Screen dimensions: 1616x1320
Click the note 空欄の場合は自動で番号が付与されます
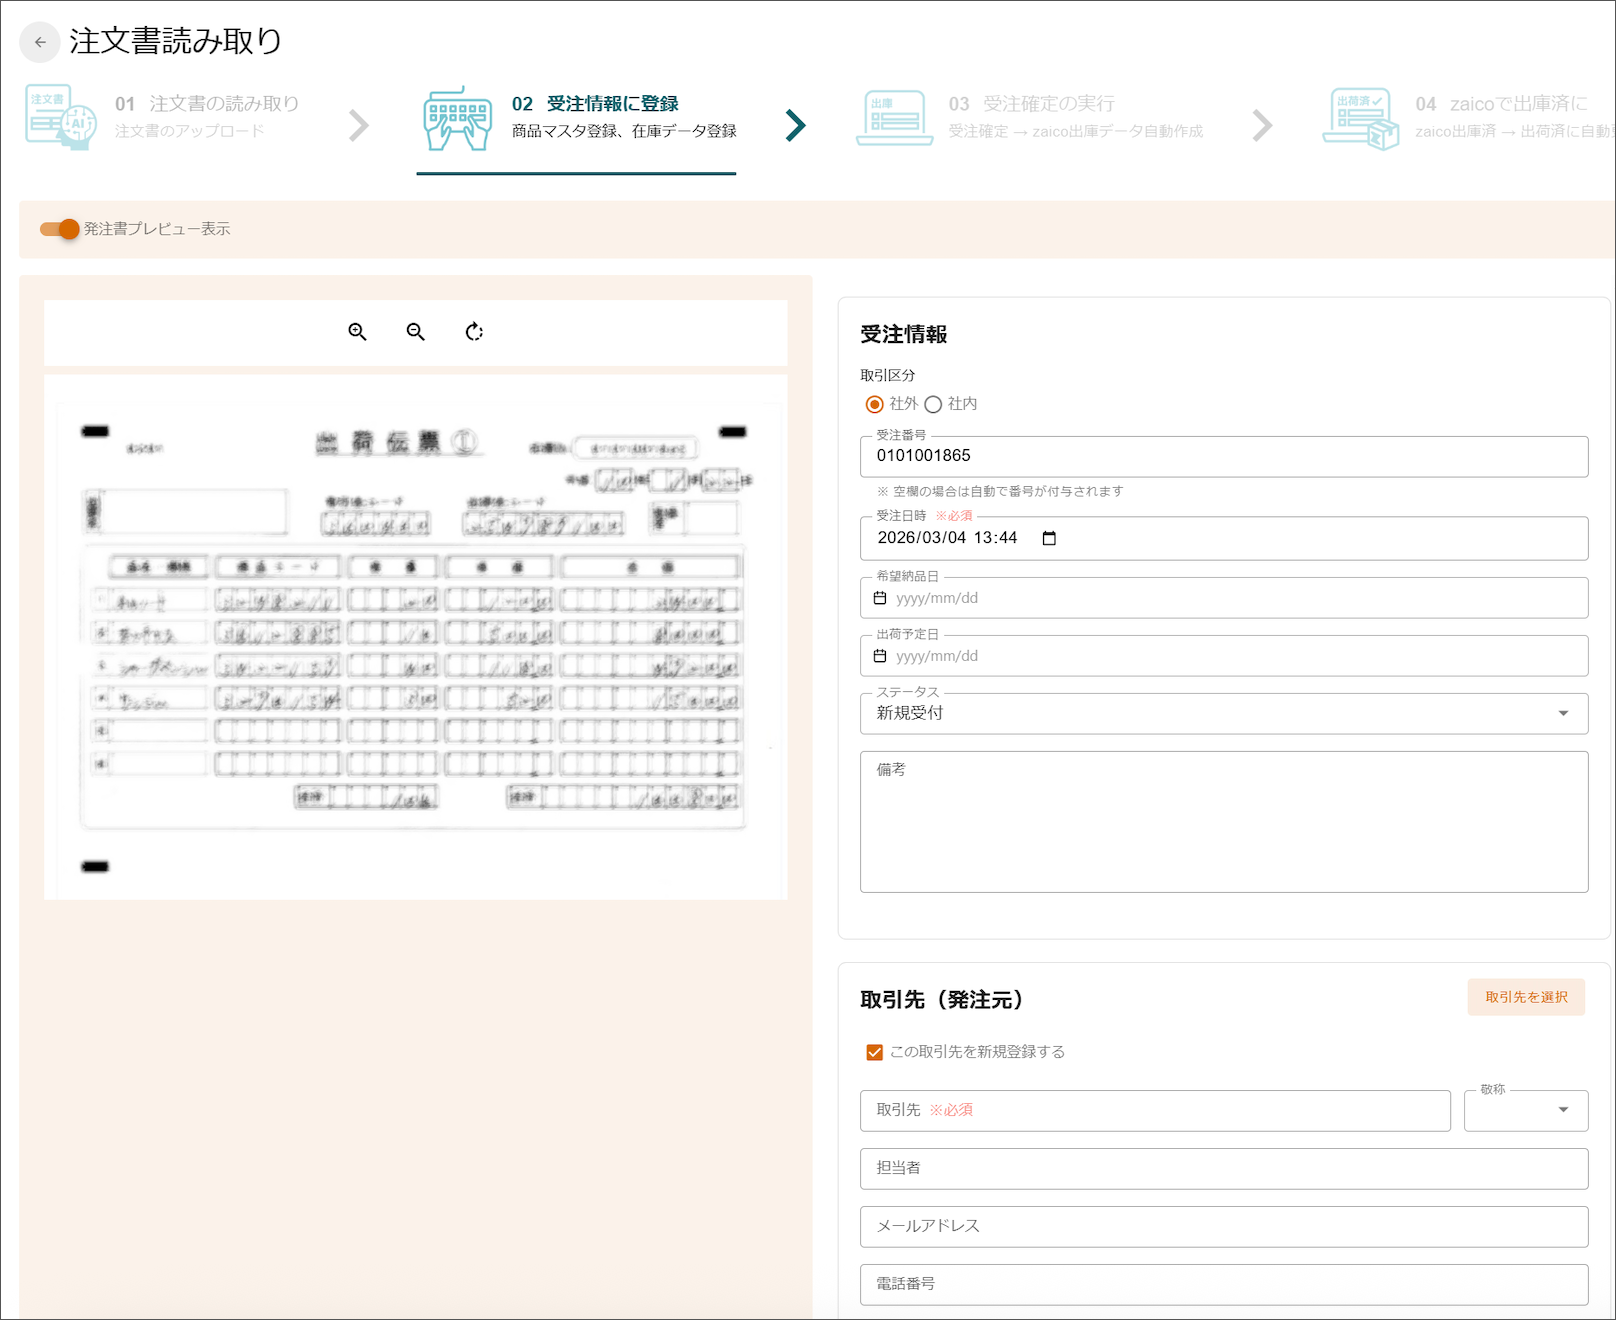1000,491
